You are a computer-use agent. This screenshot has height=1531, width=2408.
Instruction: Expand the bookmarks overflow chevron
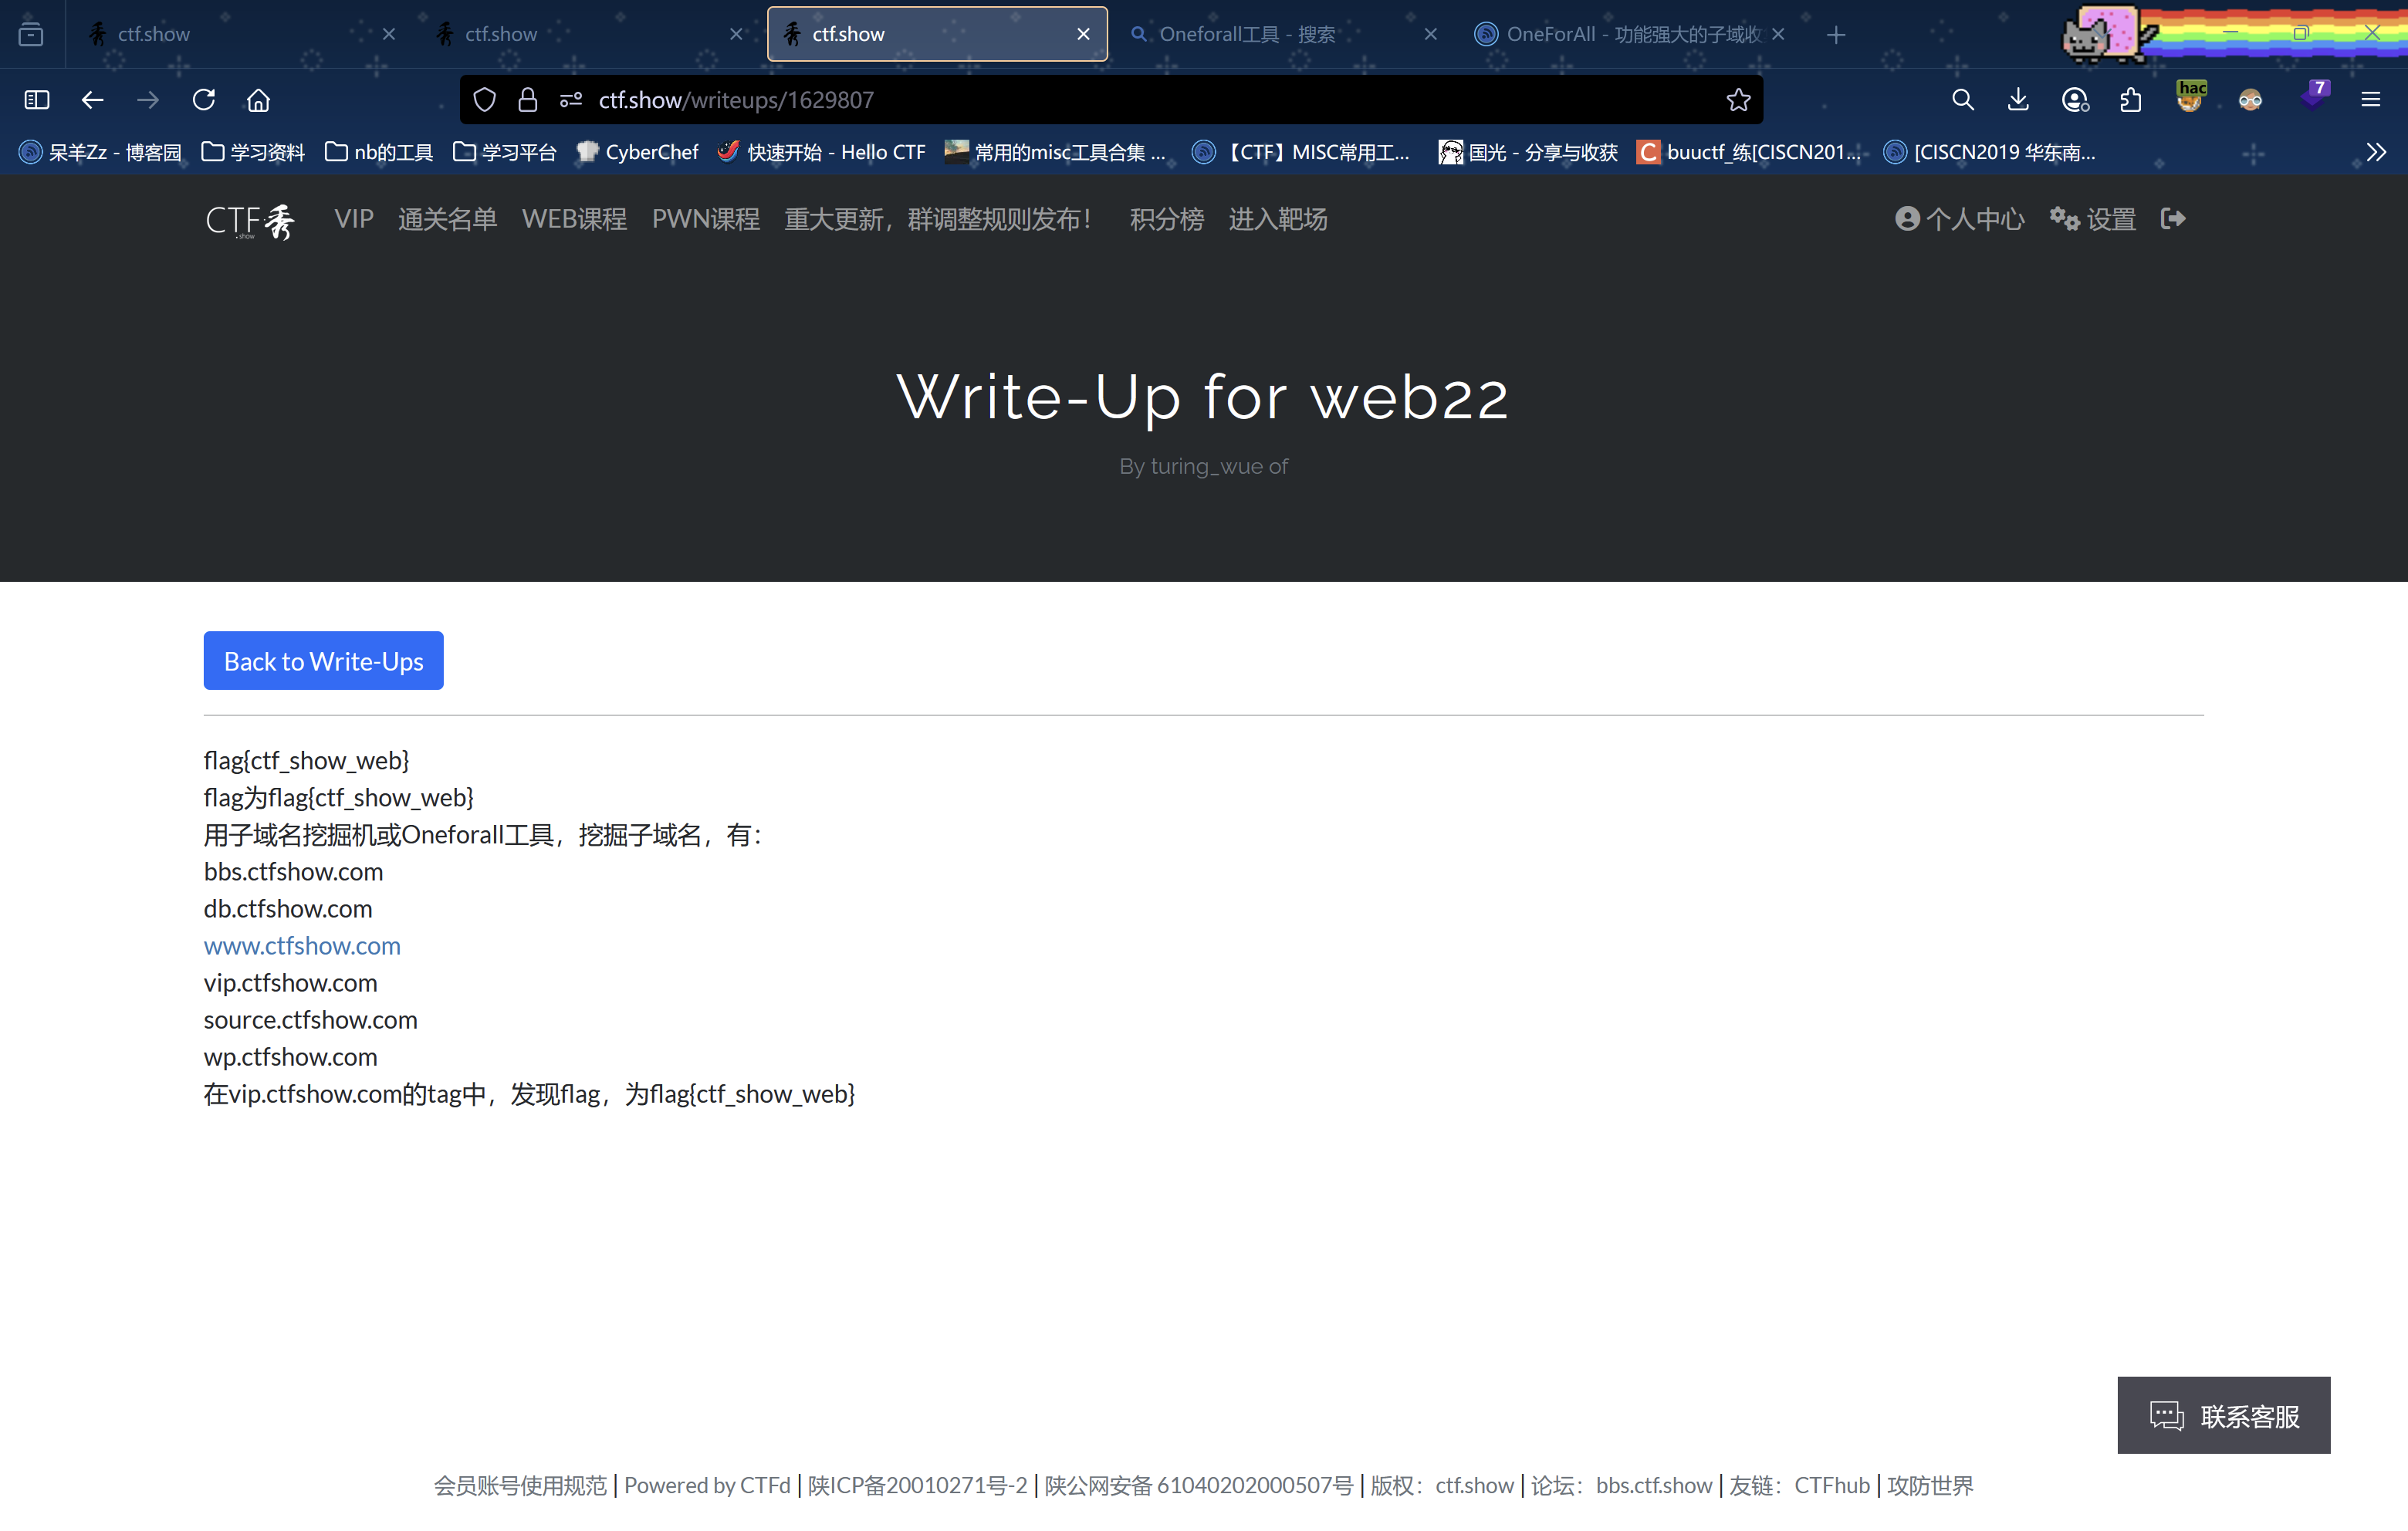[2376, 152]
